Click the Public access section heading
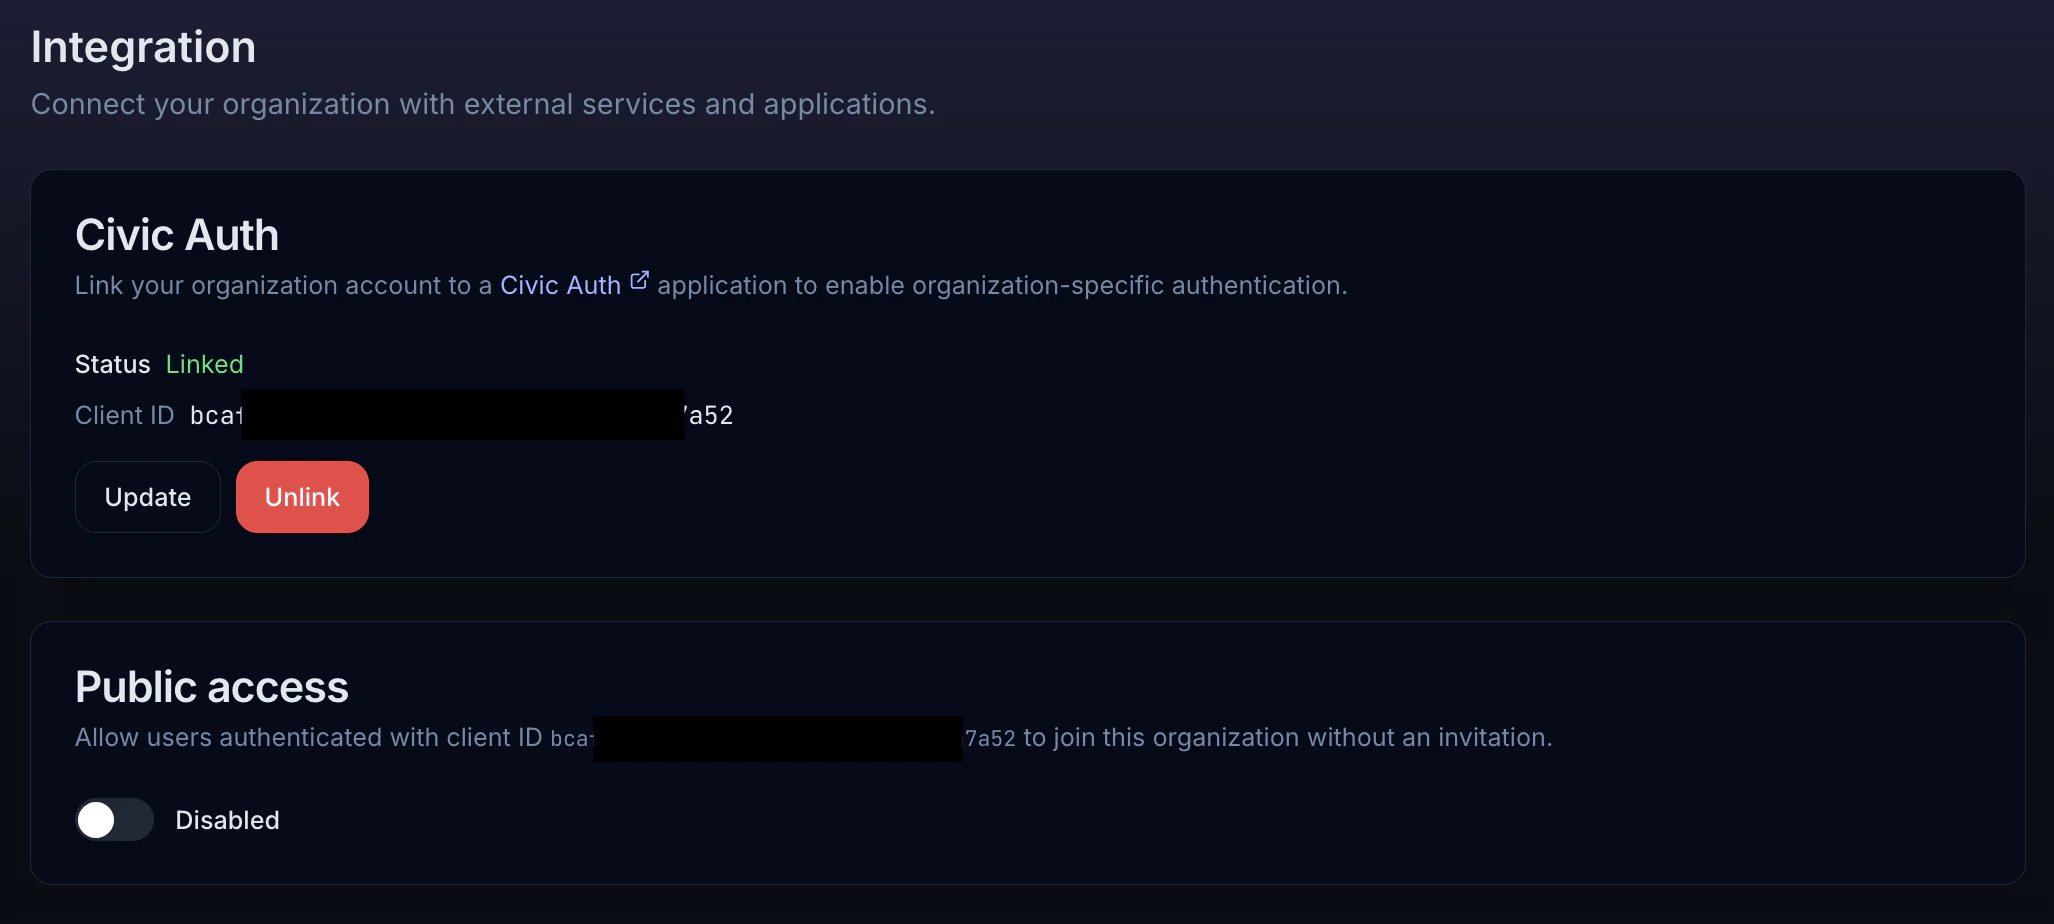2054x924 pixels. click(211, 687)
